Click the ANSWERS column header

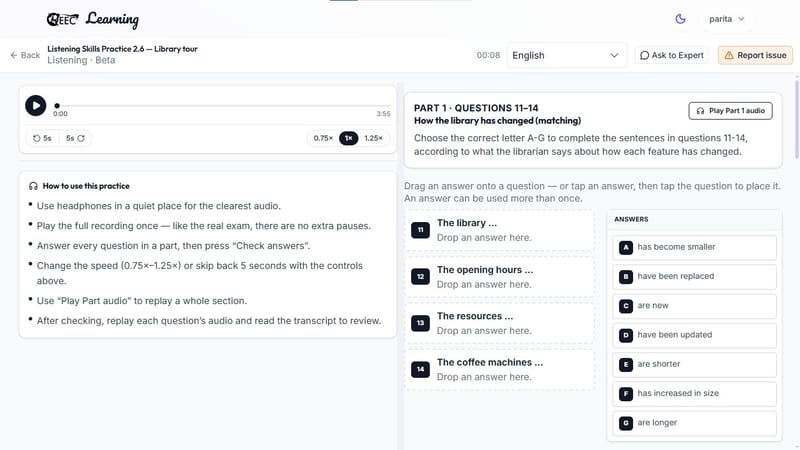pyautogui.click(x=631, y=219)
